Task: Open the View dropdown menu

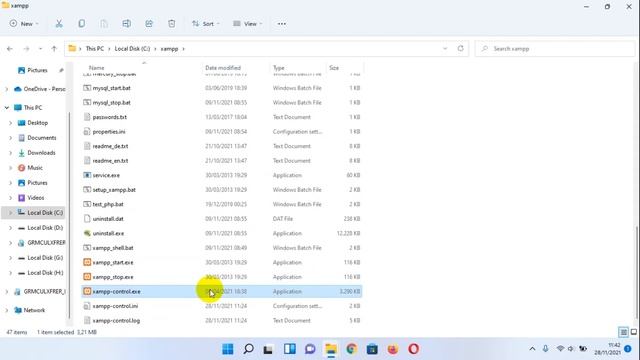Action: [x=247, y=24]
